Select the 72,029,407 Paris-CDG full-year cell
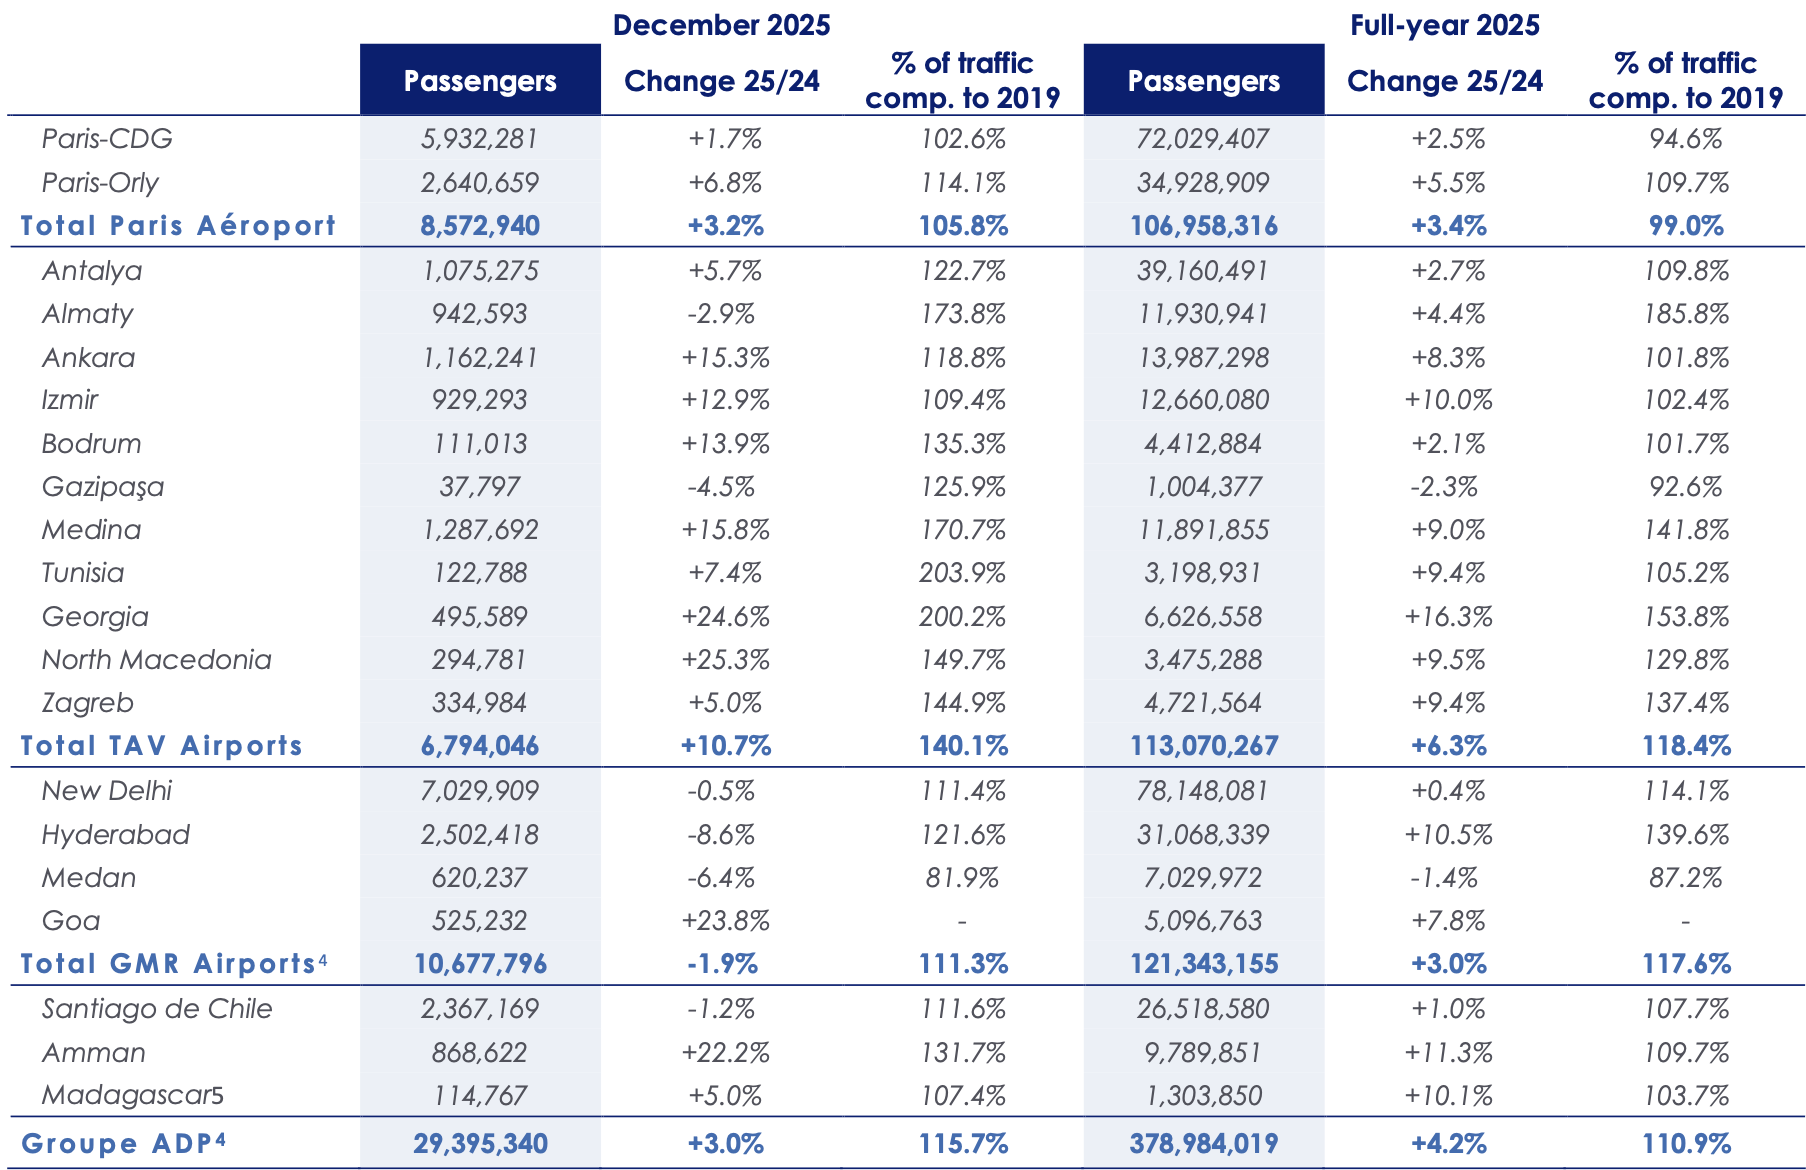Image resolution: width=1806 pixels, height=1170 pixels. 1203,138
